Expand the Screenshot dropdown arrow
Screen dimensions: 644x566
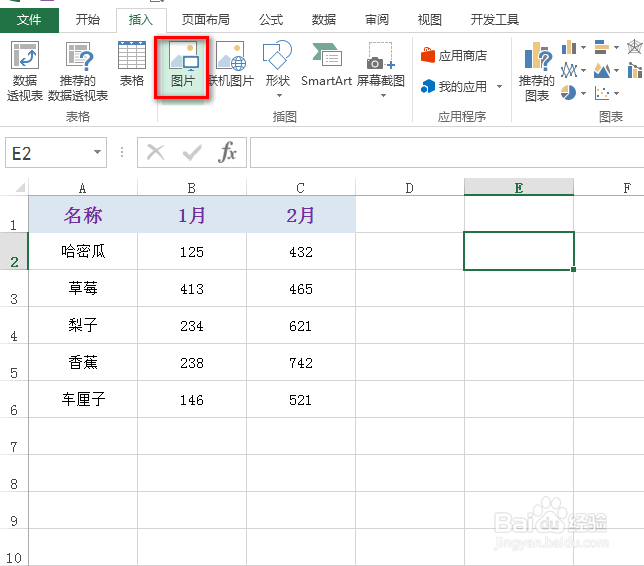click(x=384, y=96)
